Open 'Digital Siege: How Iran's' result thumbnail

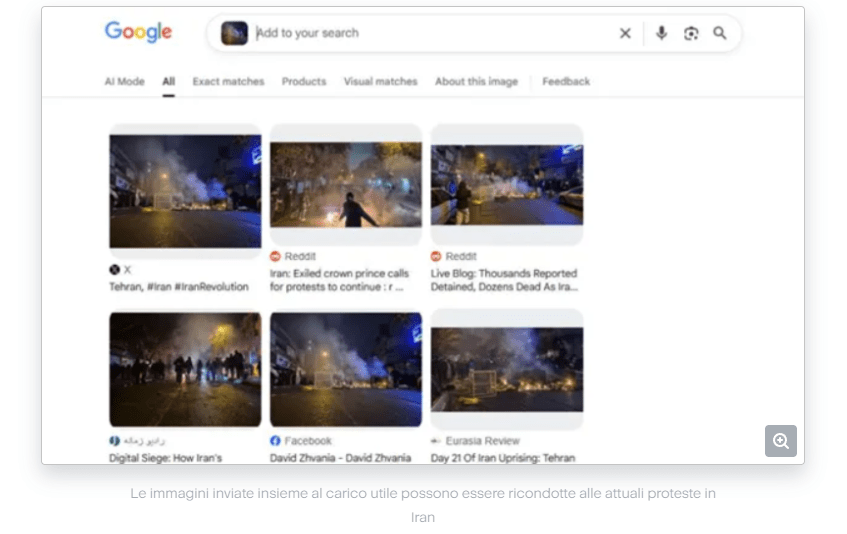pos(185,369)
